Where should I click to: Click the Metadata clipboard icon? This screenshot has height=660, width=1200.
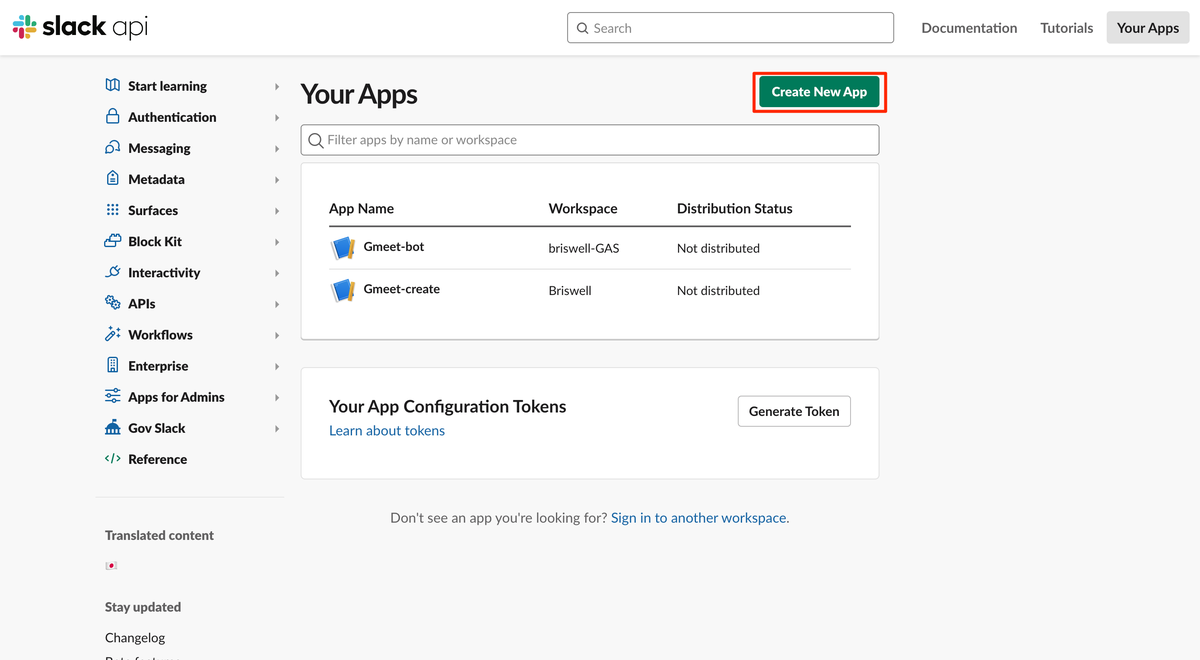pyautogui.click(x=112, y=179)
